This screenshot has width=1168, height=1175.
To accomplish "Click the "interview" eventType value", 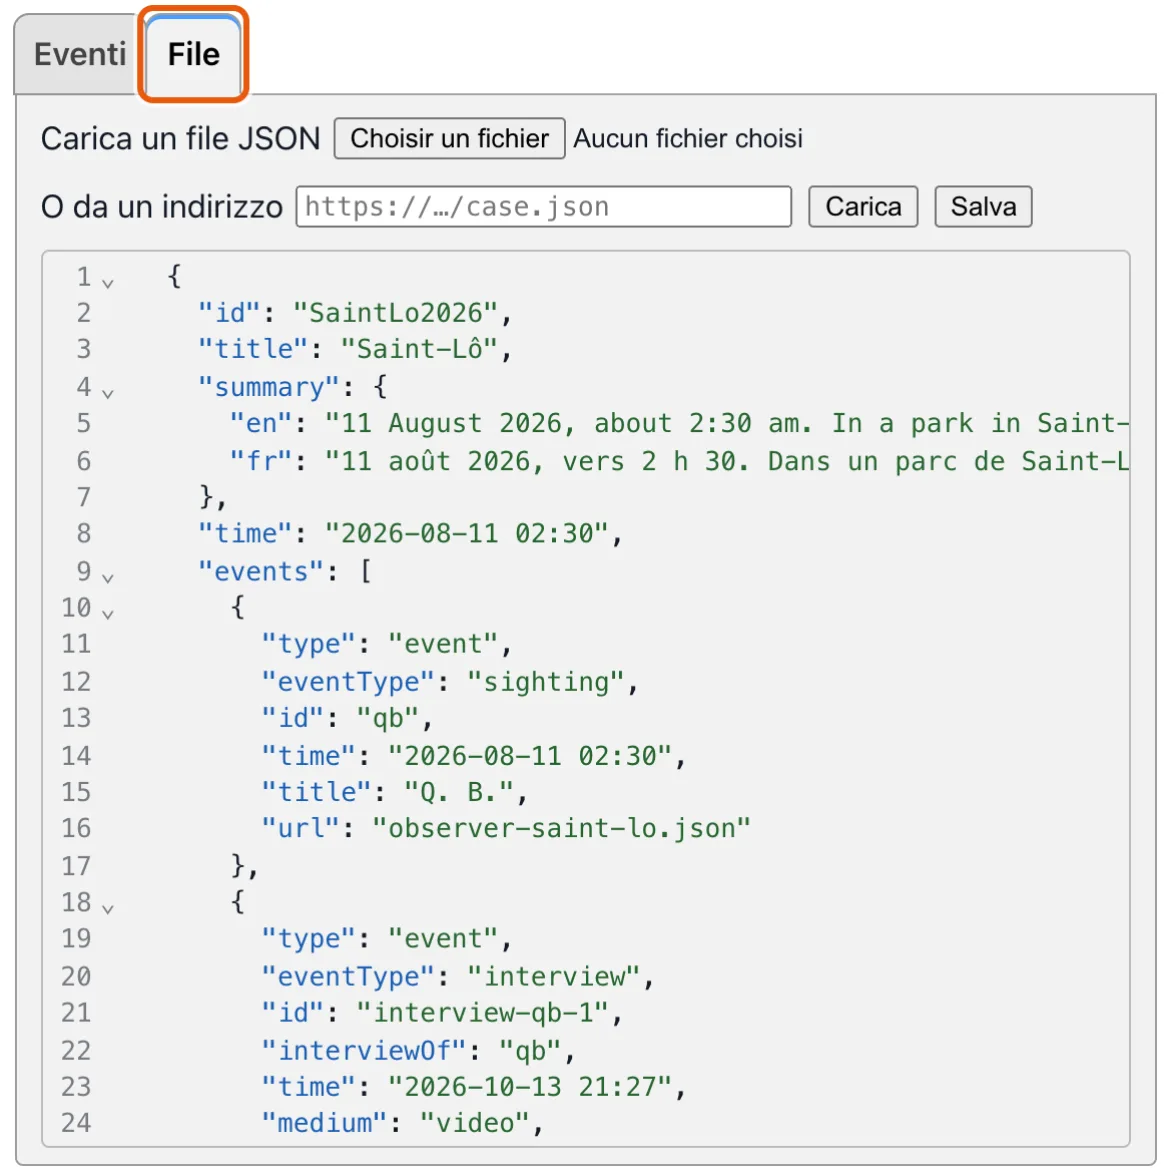I will pos(554,976).
